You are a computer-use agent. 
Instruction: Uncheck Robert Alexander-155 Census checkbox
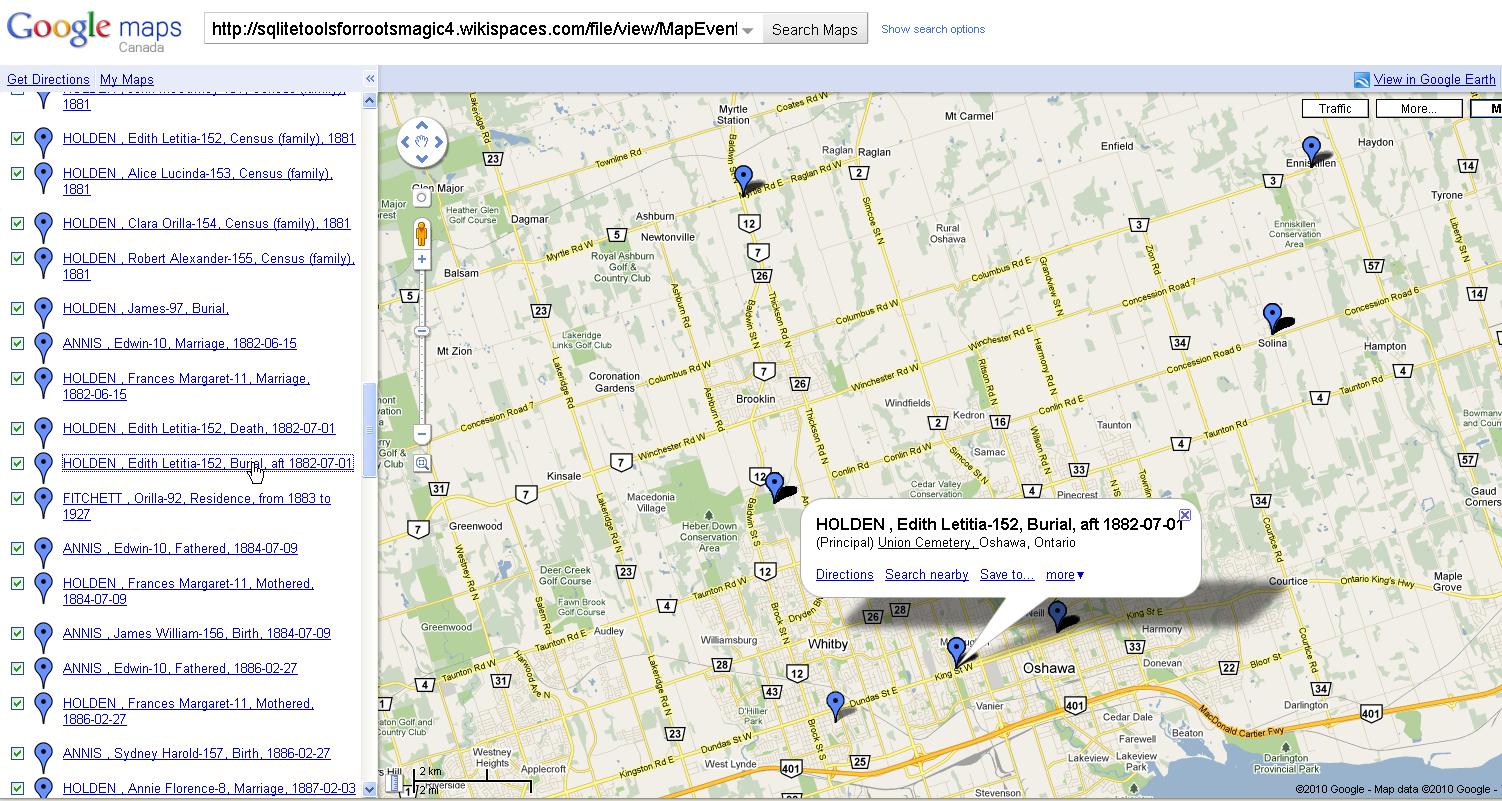(17, 259)
